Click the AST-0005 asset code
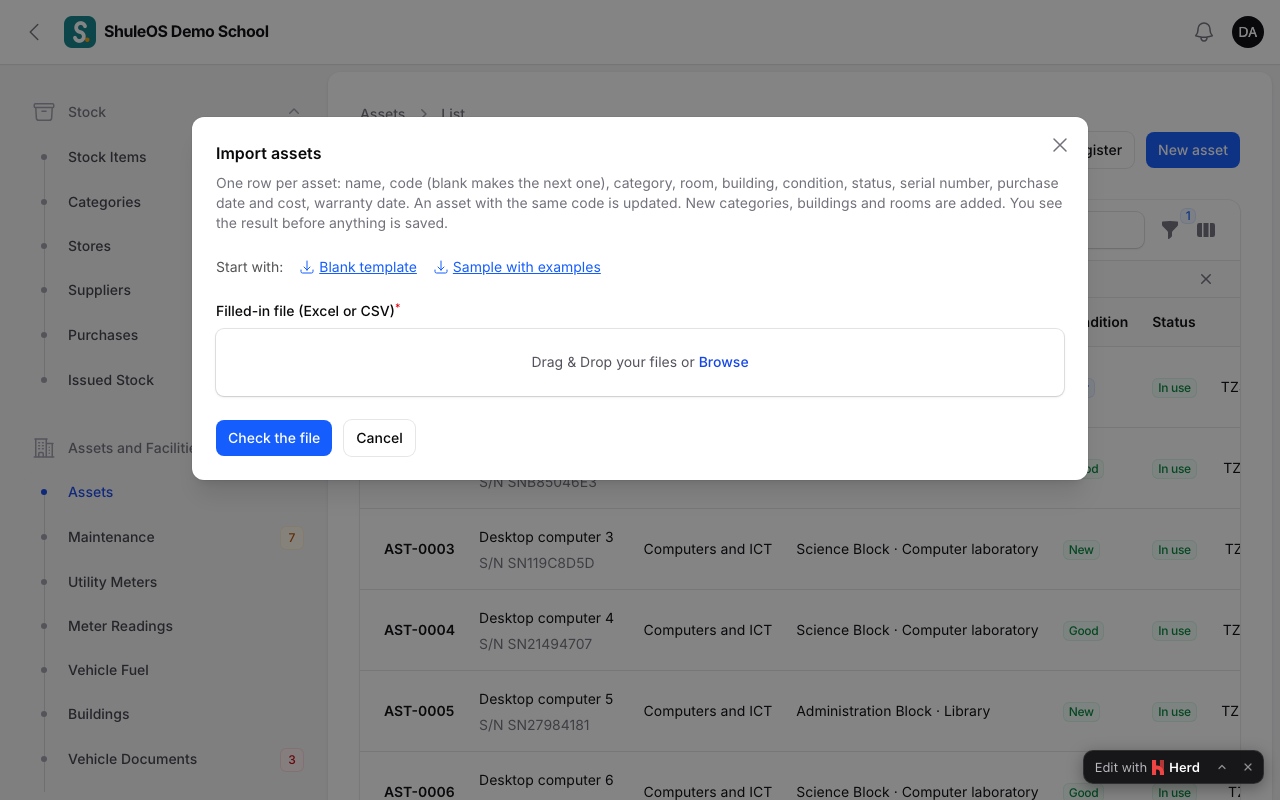Viewport: 1280px width, 800px height. point(419,711)
